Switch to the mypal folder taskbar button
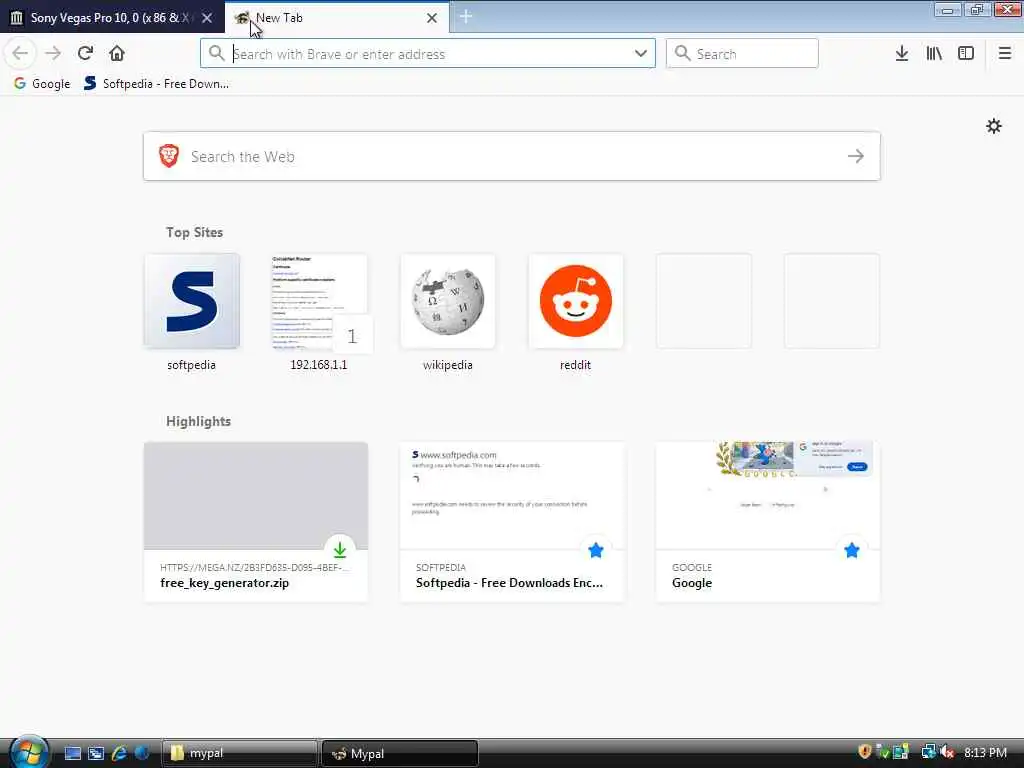 (238, 753)
